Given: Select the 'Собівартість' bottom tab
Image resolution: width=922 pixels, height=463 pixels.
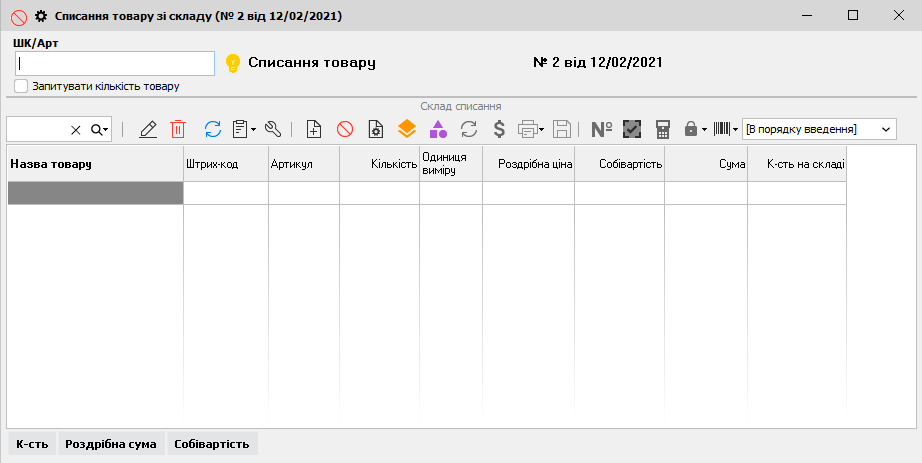Looking at the screenshot, I should click(212, 444).
